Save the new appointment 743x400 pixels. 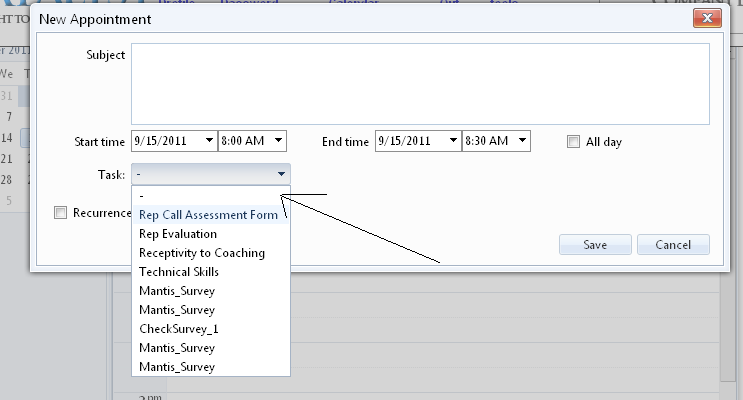pyautogui.click(x=594, y=245)
